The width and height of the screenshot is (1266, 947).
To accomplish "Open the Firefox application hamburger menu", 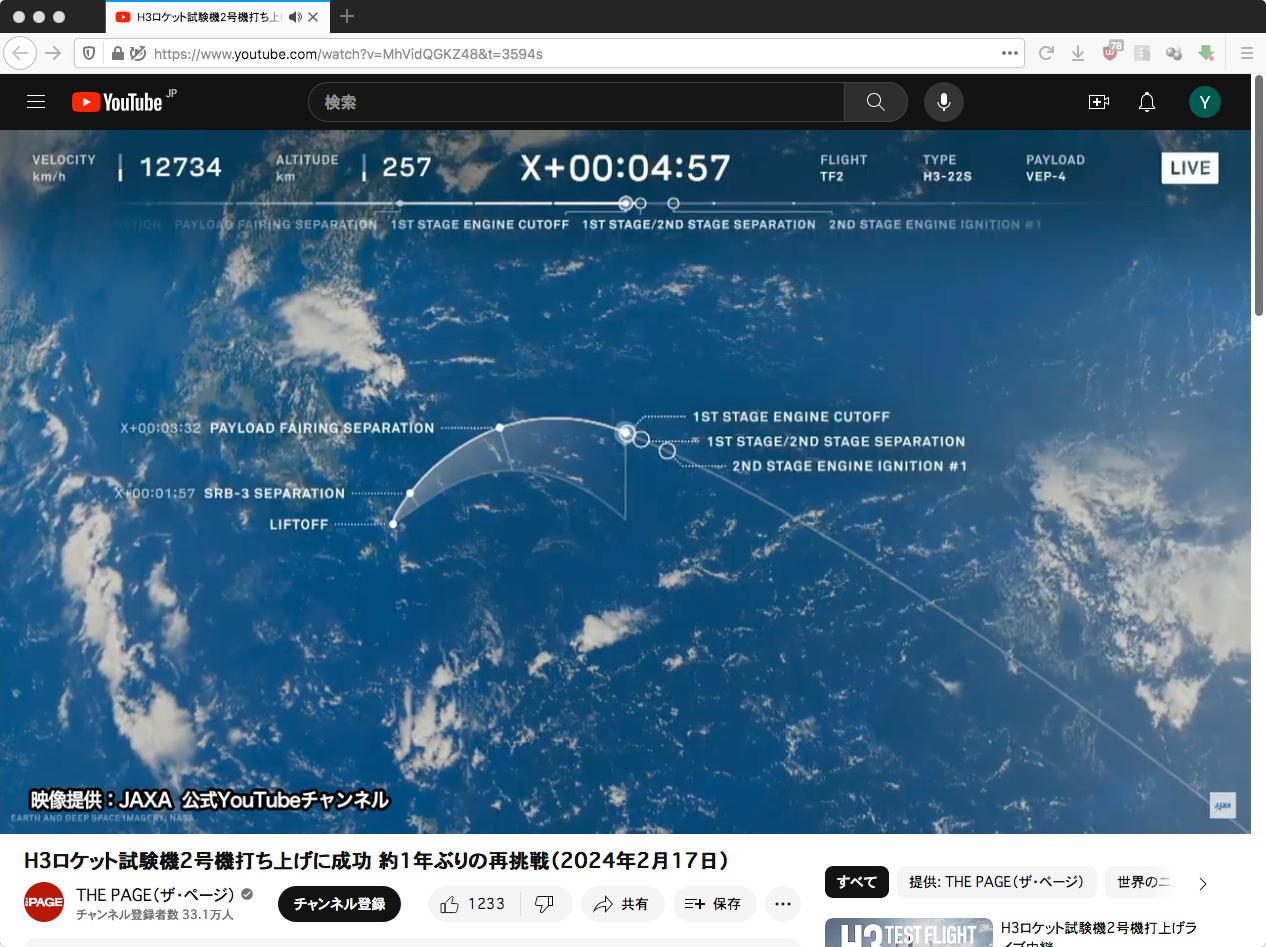I will click(1247, 53).
